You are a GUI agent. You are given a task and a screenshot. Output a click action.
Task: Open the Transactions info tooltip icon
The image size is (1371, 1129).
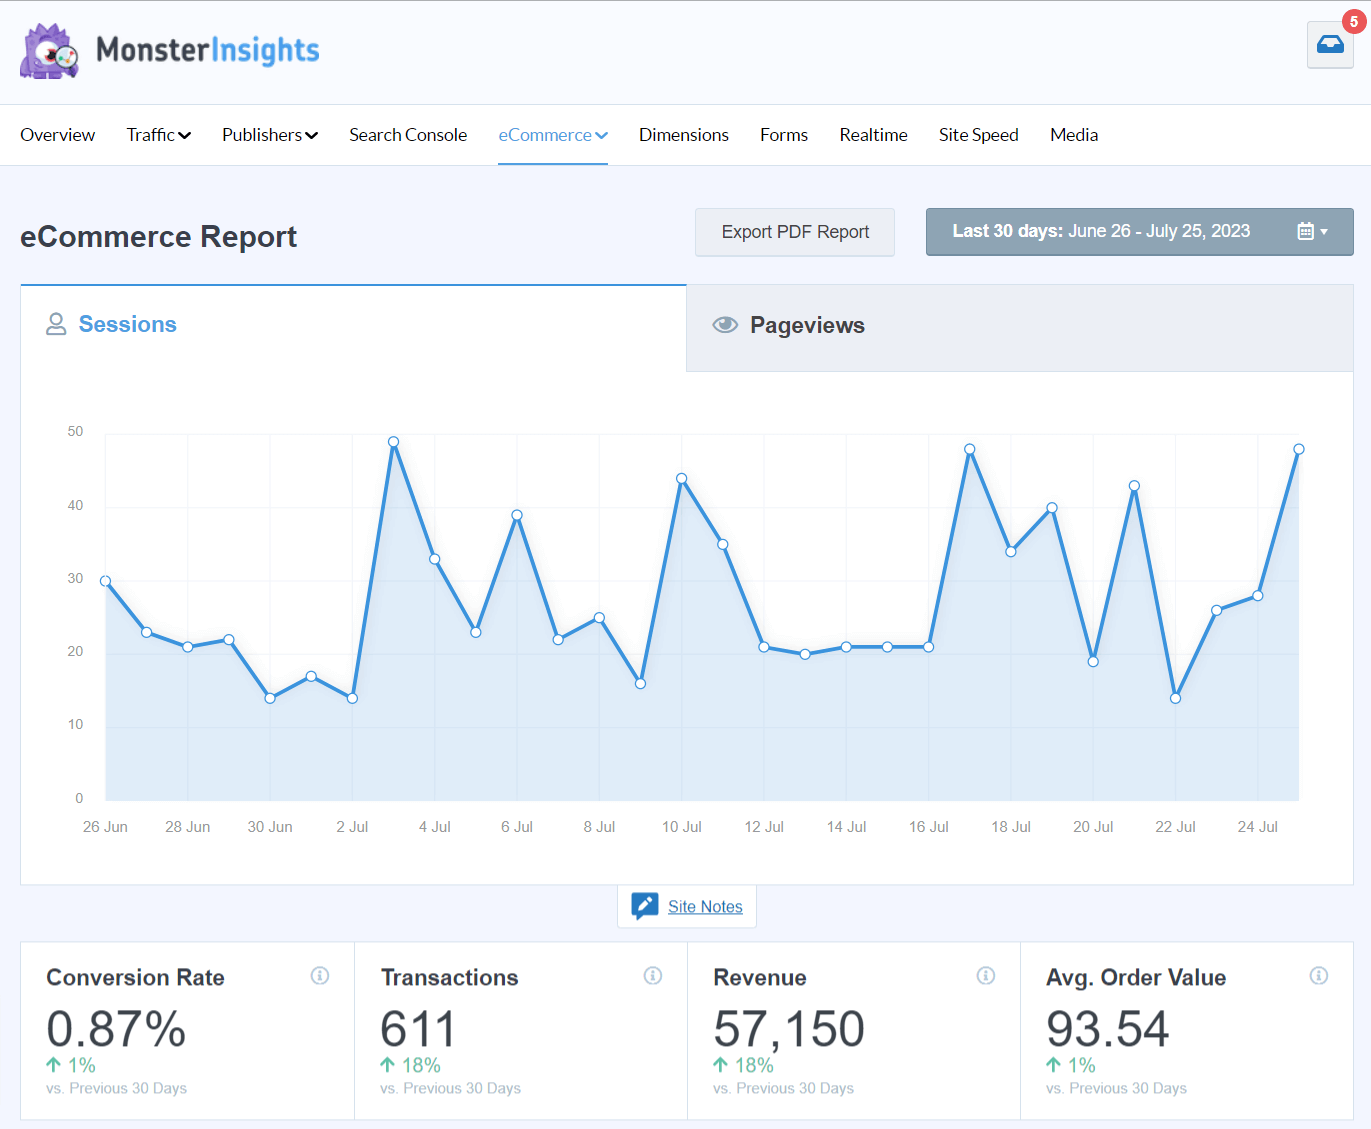653,975
